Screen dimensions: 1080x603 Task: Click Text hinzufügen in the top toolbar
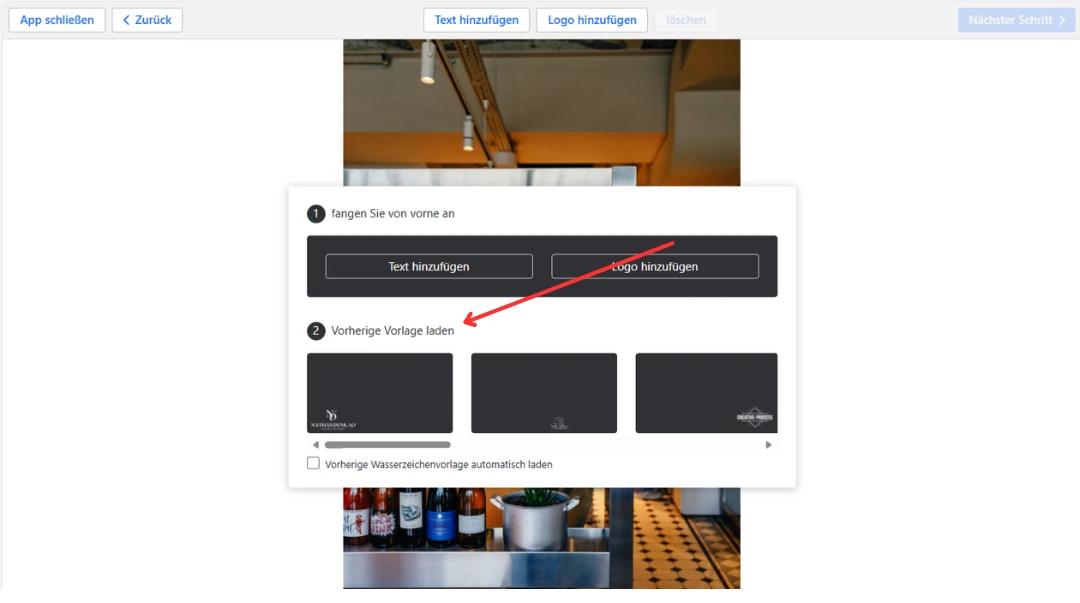tap(476, 20)
